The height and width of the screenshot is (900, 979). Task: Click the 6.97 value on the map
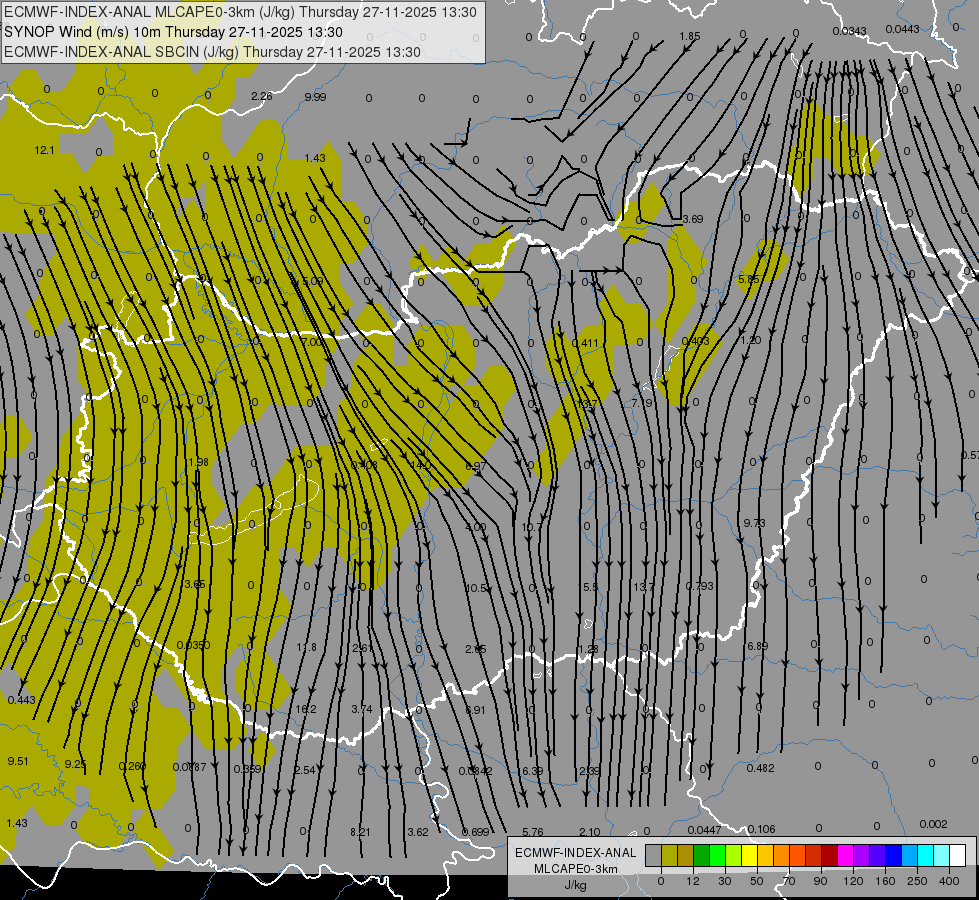(476, 466)
